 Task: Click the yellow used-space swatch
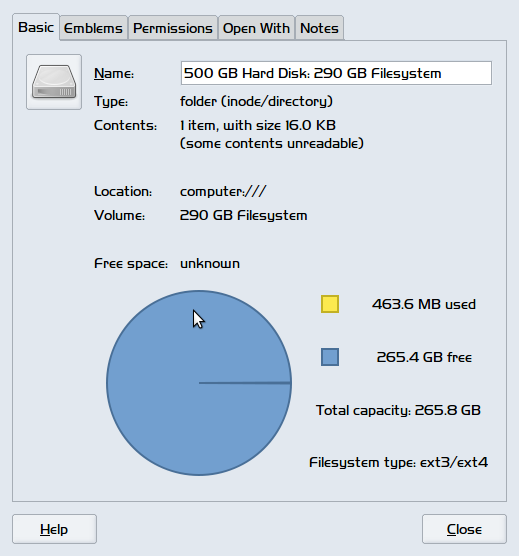330,304
